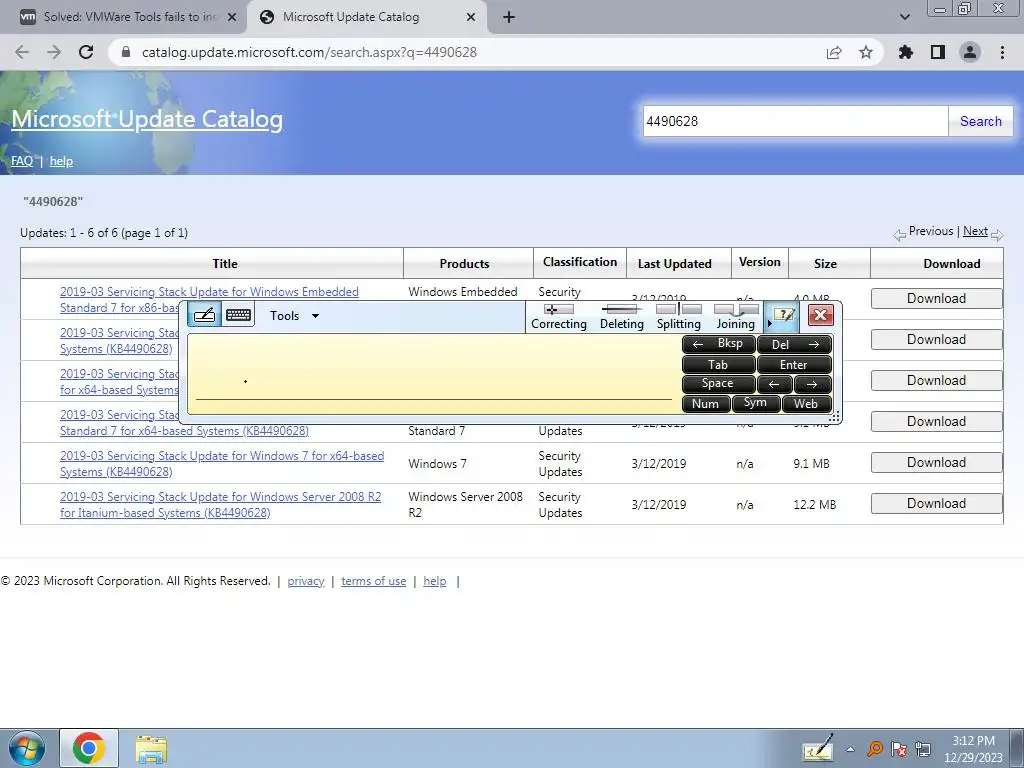The width and height of the screenshot is (1024, 768).
Task: Click the address bar URL
Action: coord(310,52)
